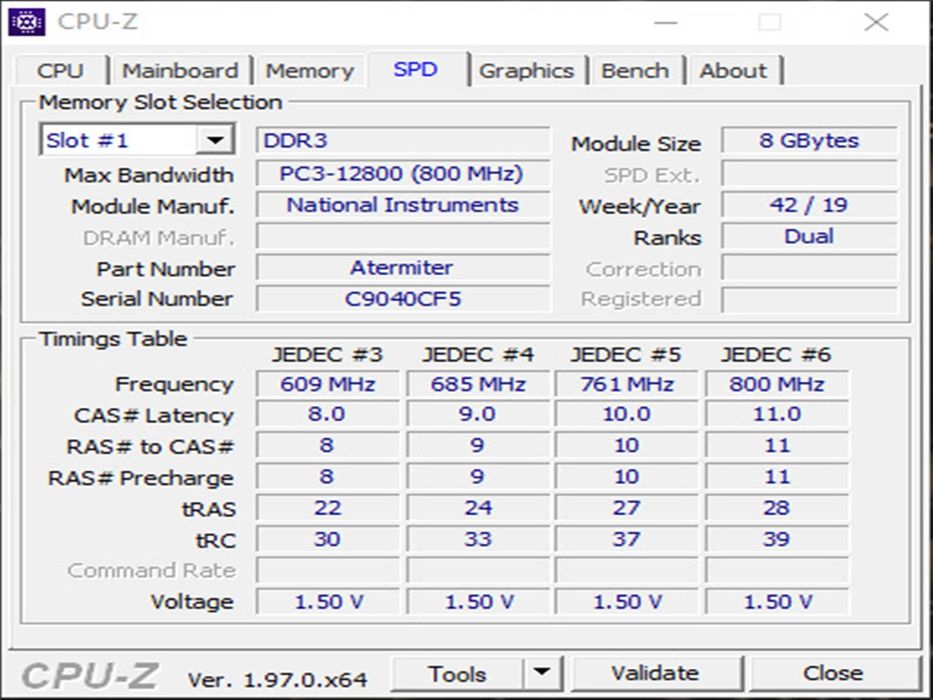Click the 609 MHz frequency cell

(x=328, y=384)
